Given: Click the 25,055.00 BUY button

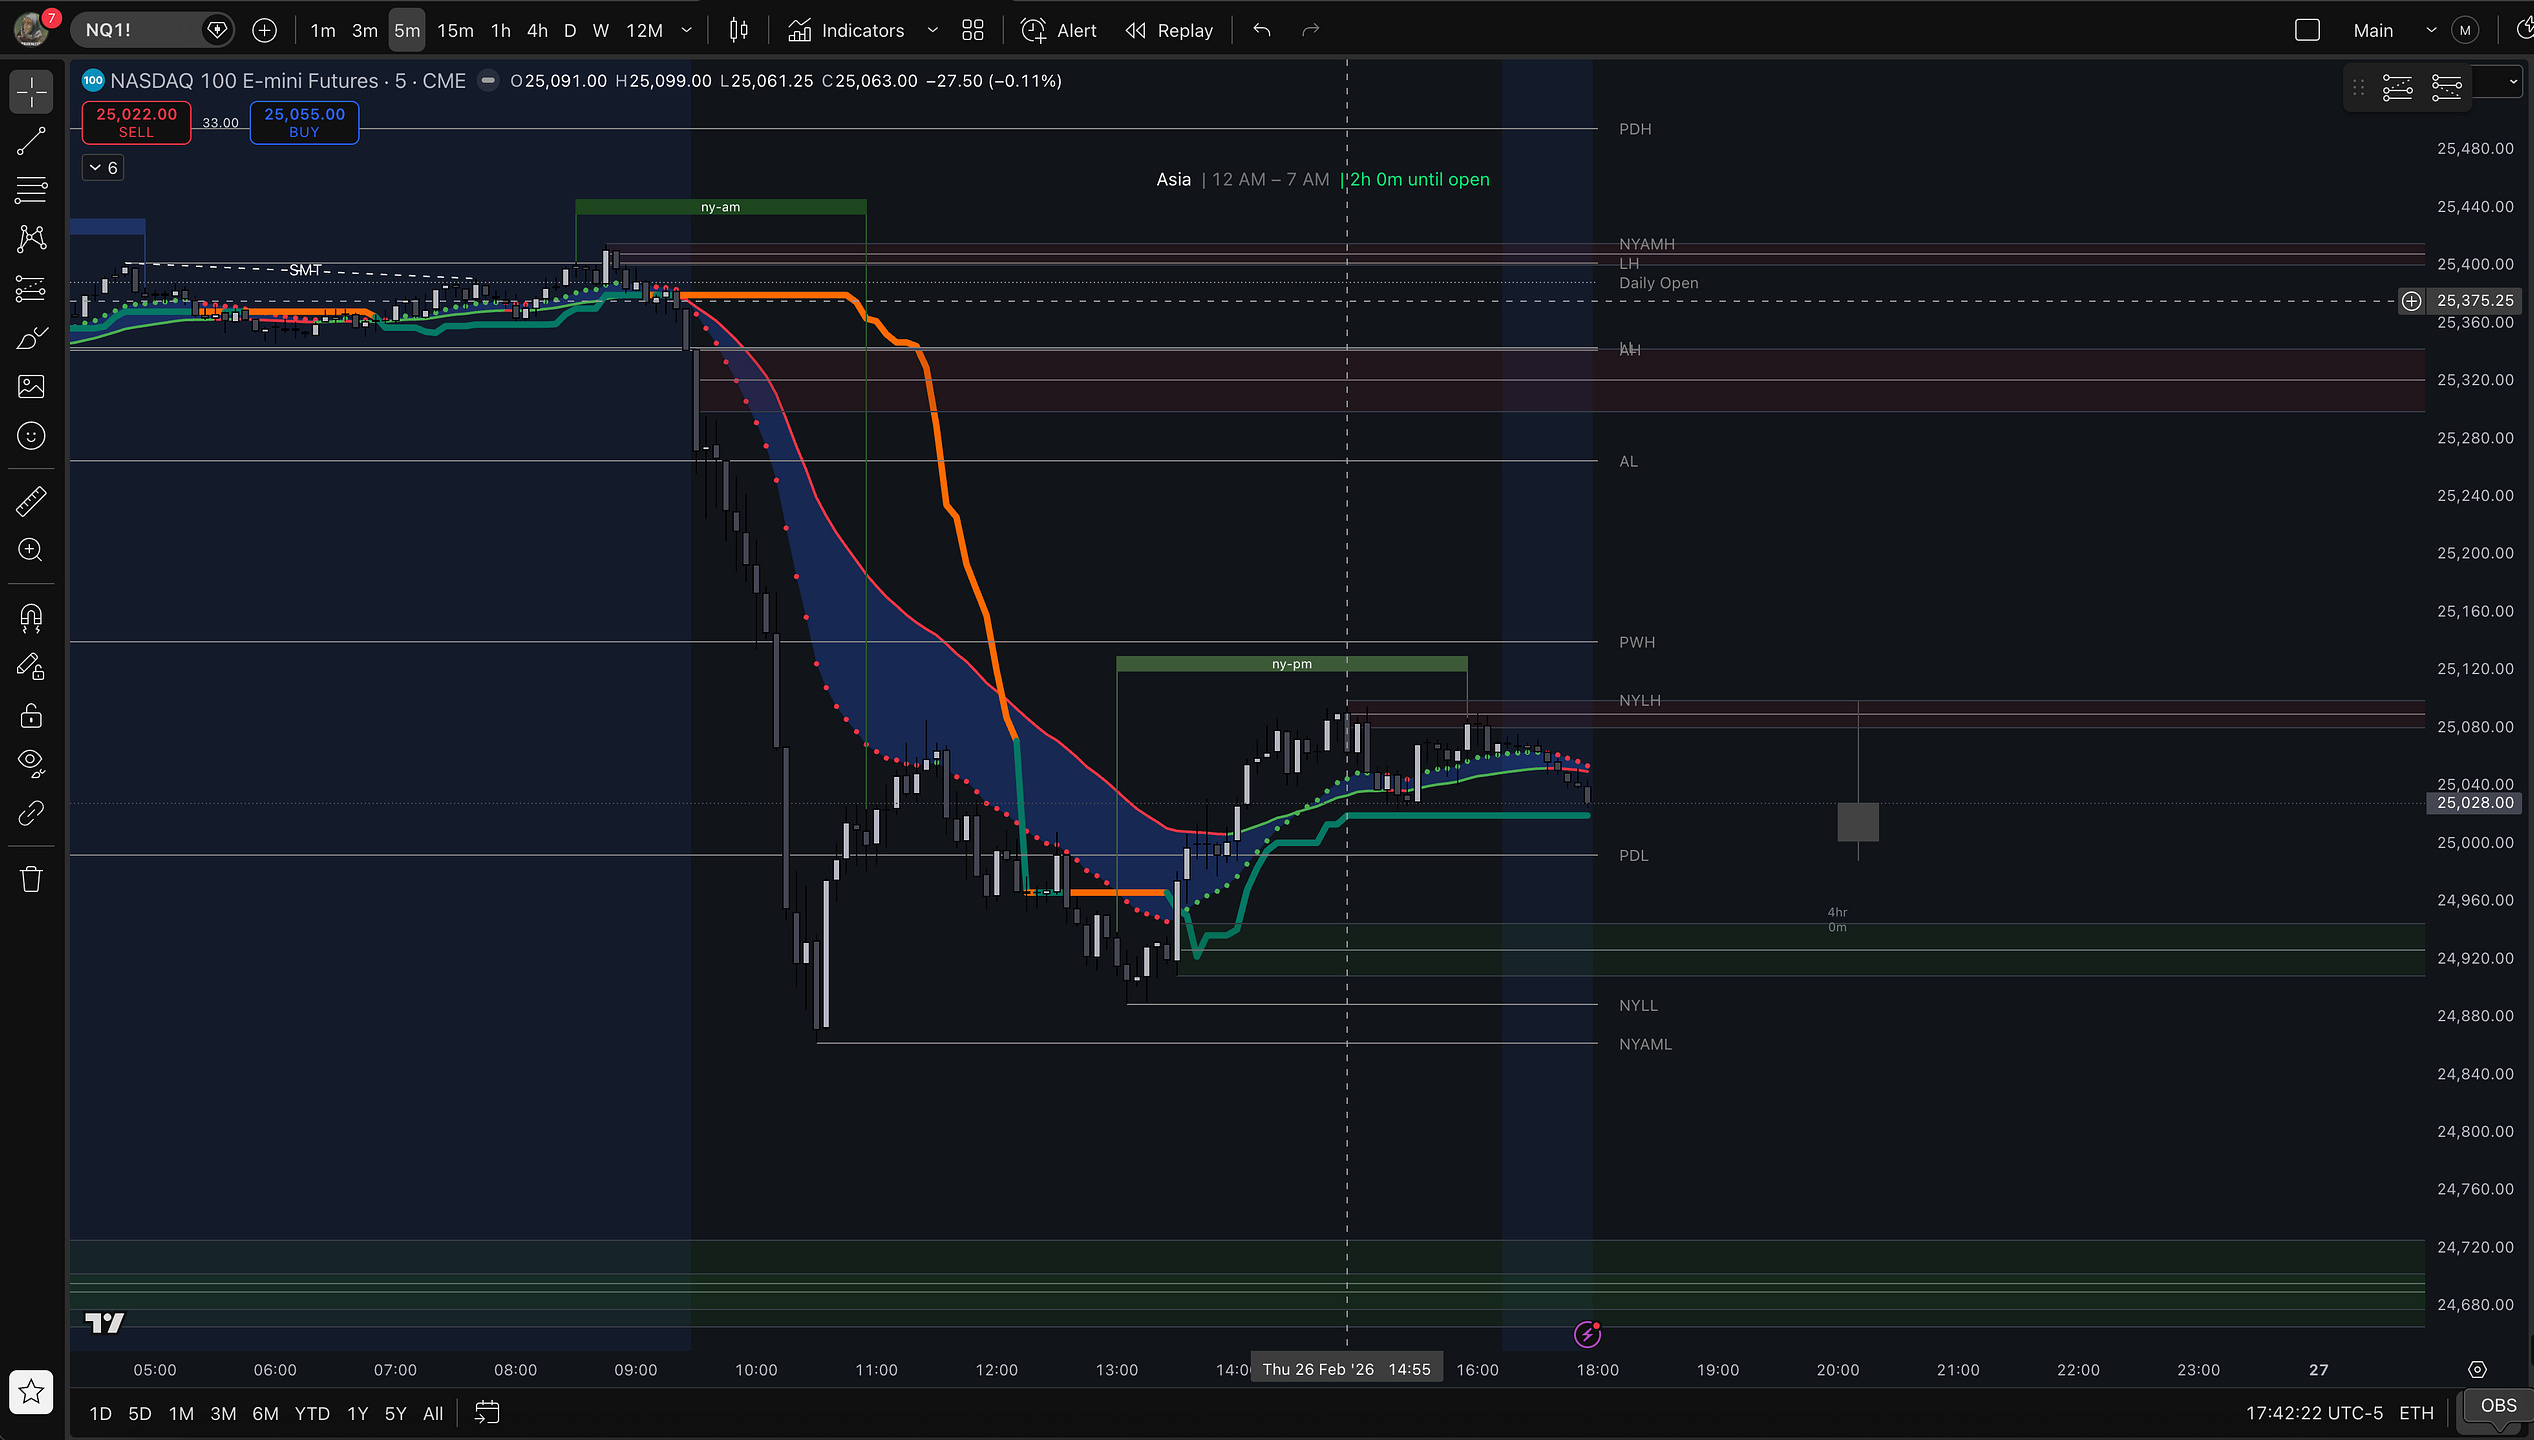Looking at the screenshot, I should click(x=304, y=123).
